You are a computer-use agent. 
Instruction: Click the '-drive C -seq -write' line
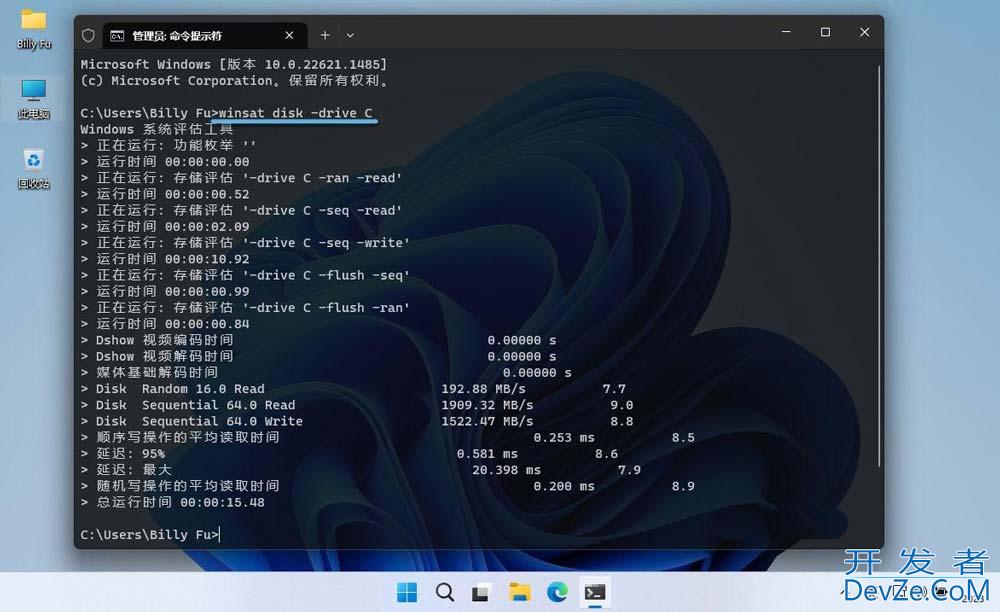[x=245, y=243]
